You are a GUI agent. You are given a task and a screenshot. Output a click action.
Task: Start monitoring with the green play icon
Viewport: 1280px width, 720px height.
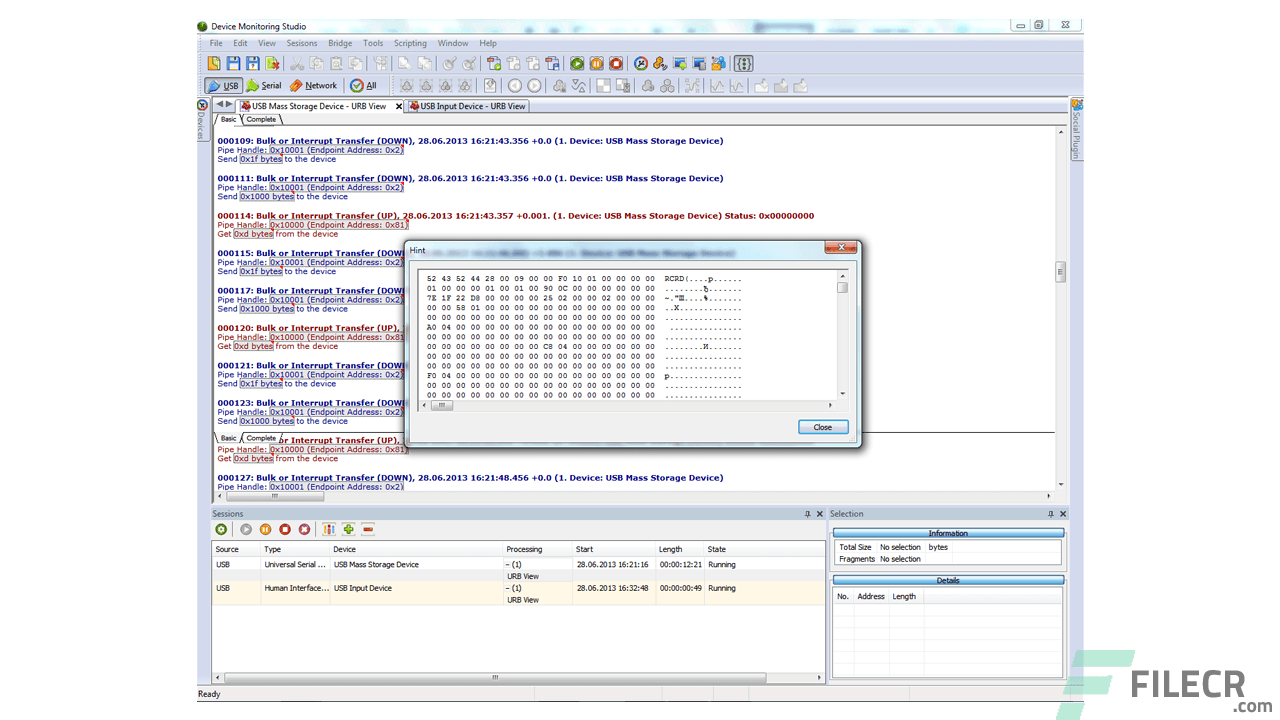(x=246, y=529)
